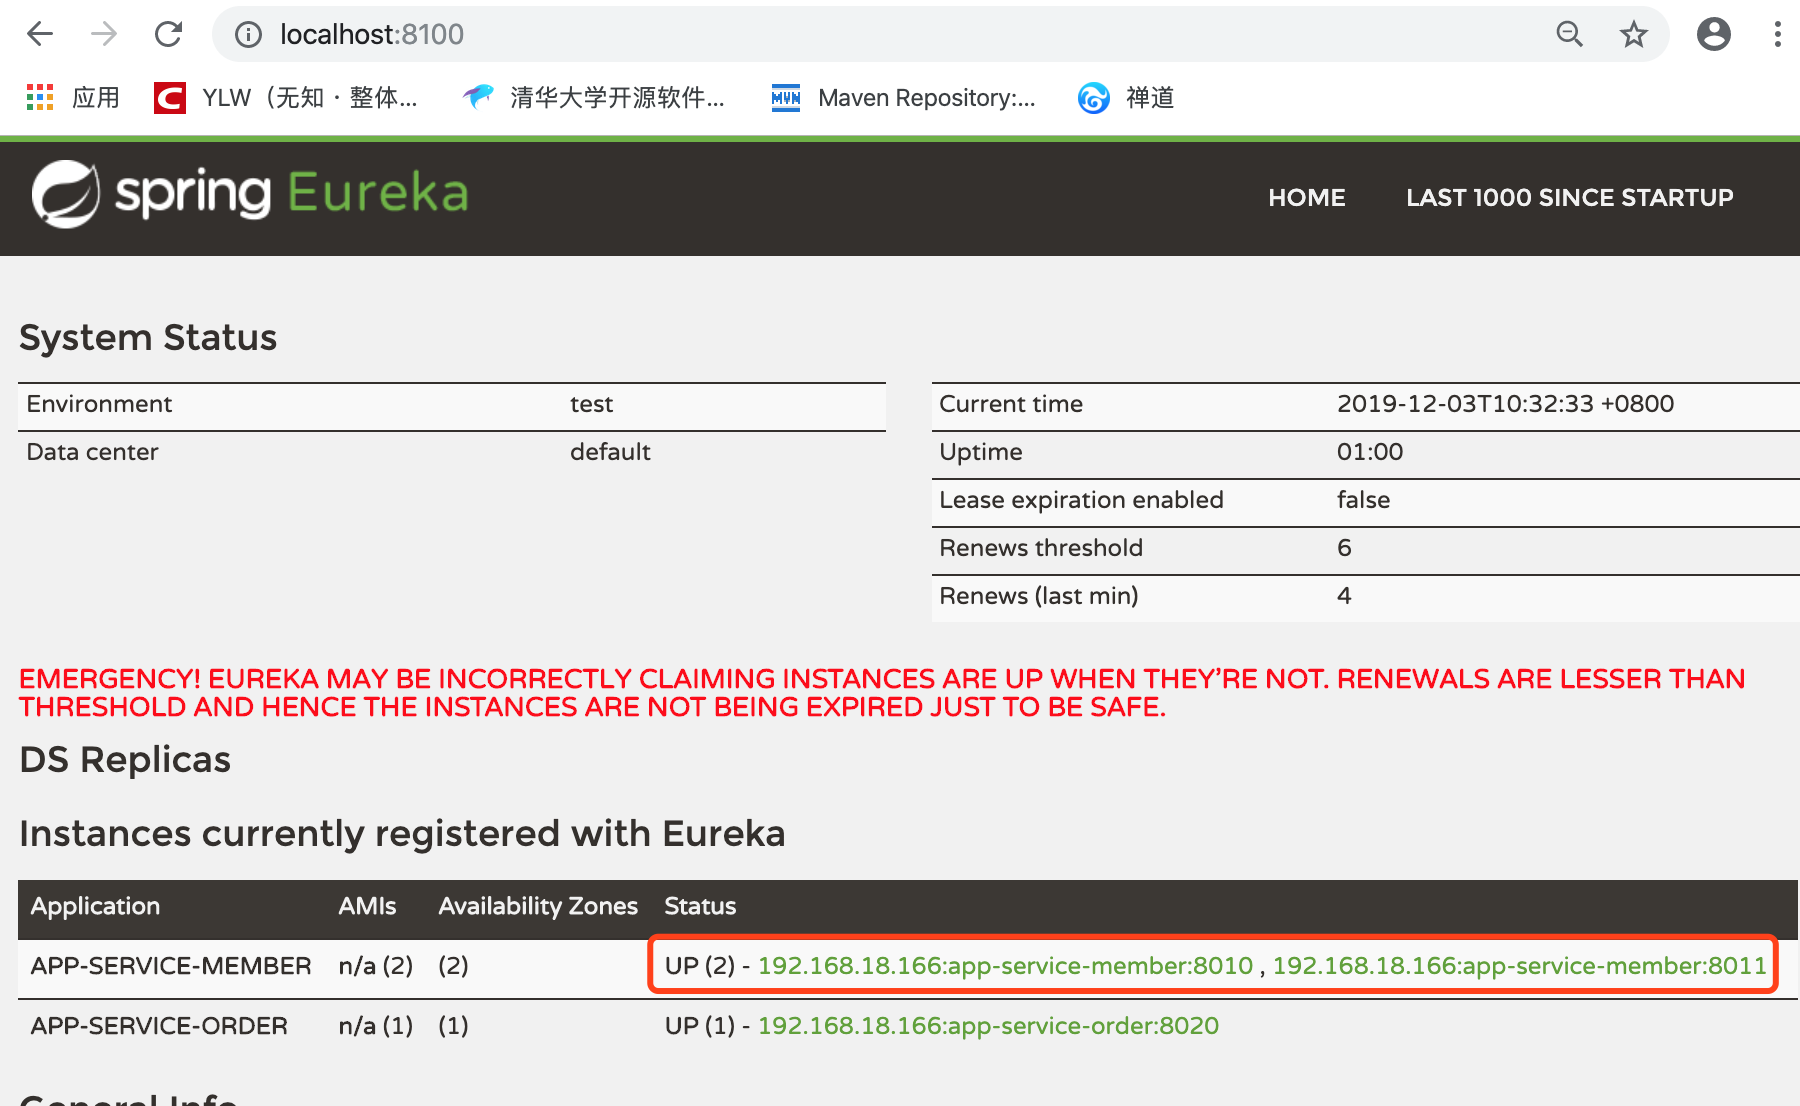The image size is (1800, 1106).
Task: Select the APP-SERVICE-ORDER application cell
Action: coord(159,1025)
